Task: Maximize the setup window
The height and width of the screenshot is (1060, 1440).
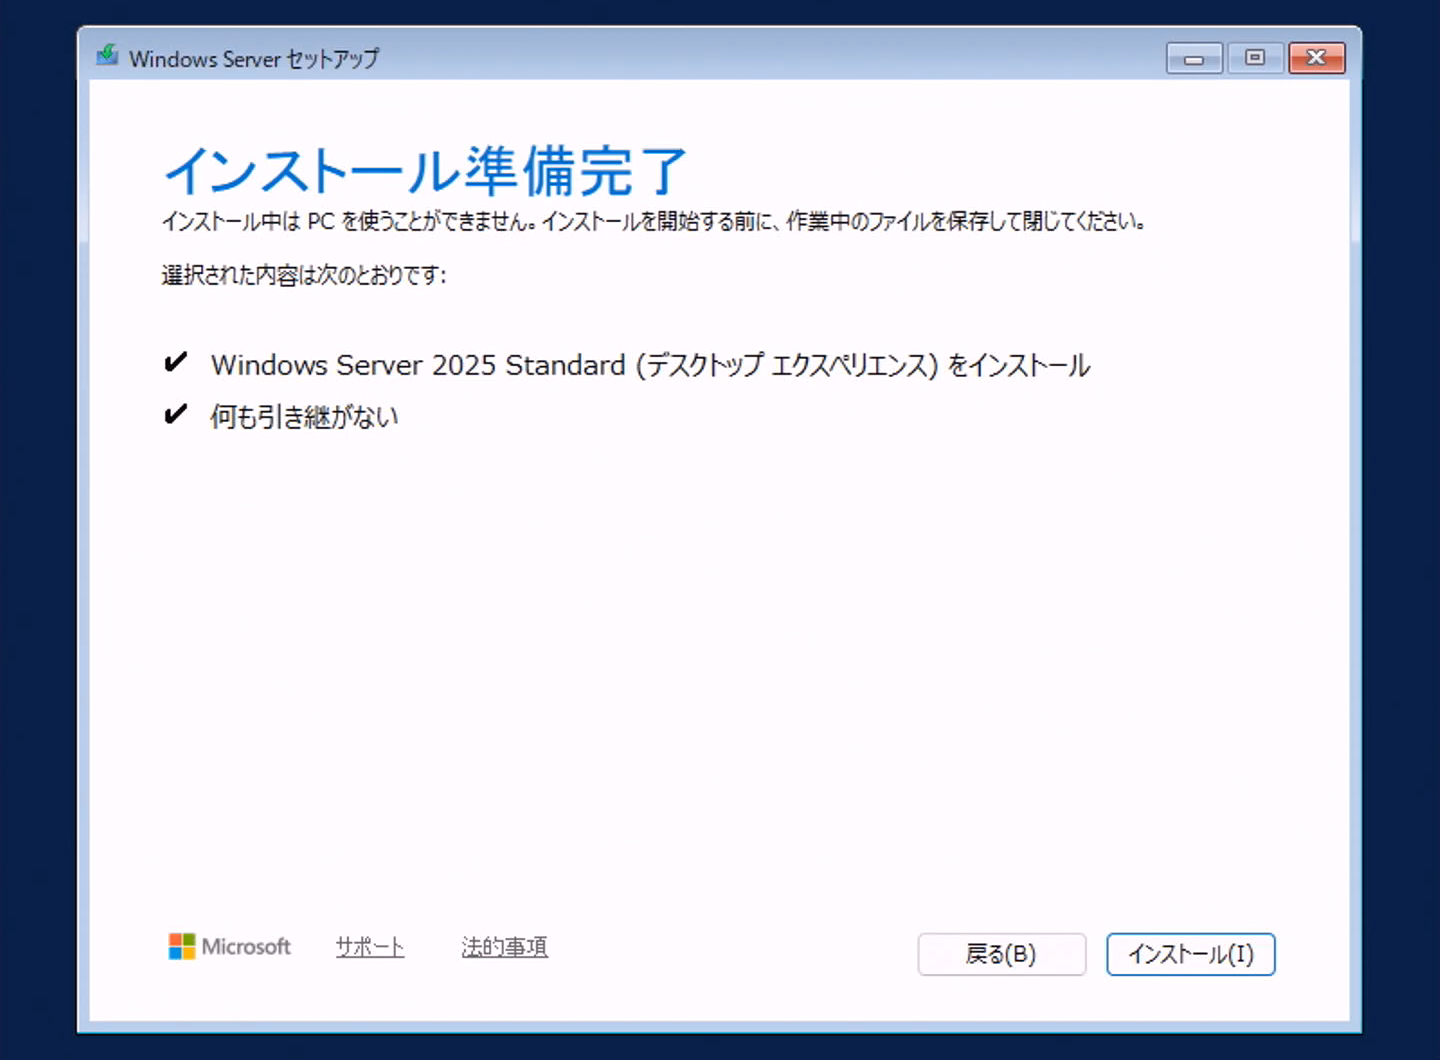Action: coord(1255,58)
